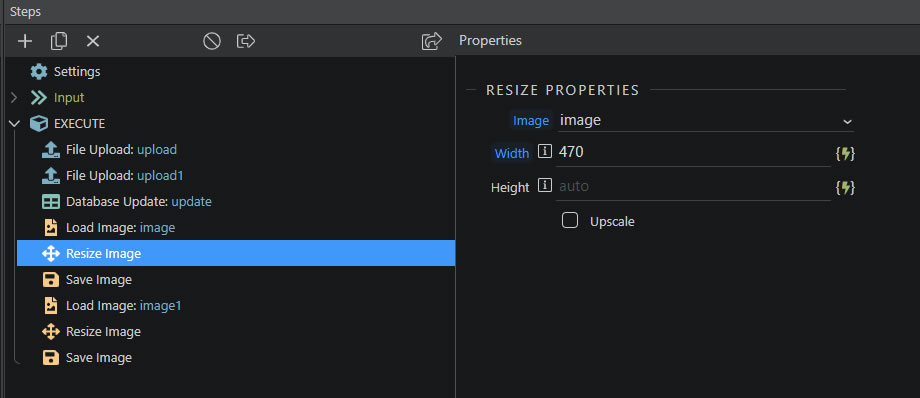Click the share icon beside Properties

coord(432,41)
